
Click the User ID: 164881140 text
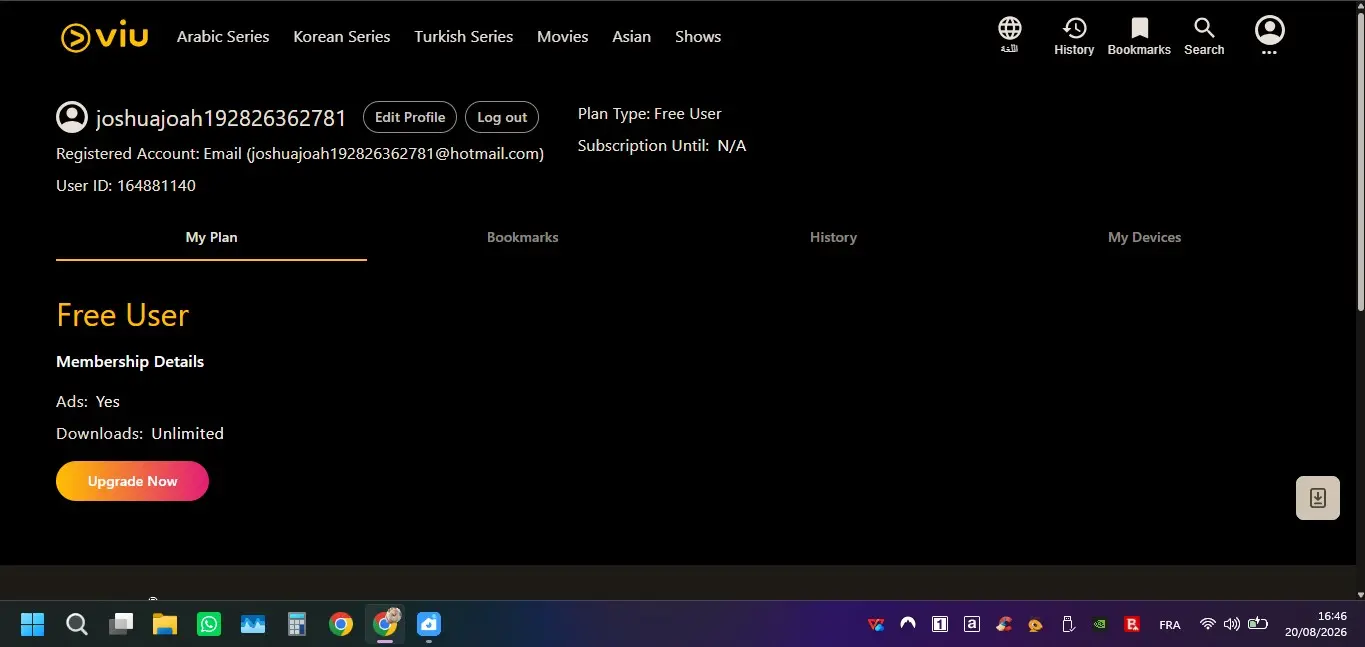[x=126, y=186]
